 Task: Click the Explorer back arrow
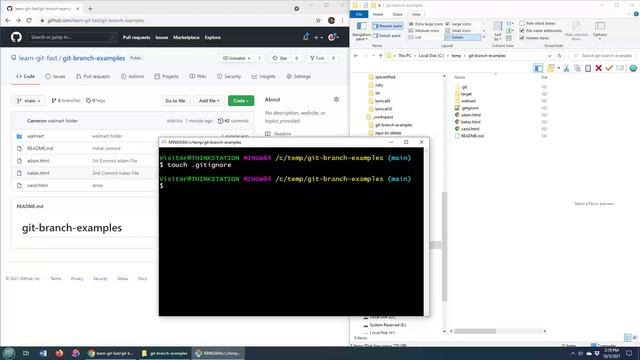[356, 56]
